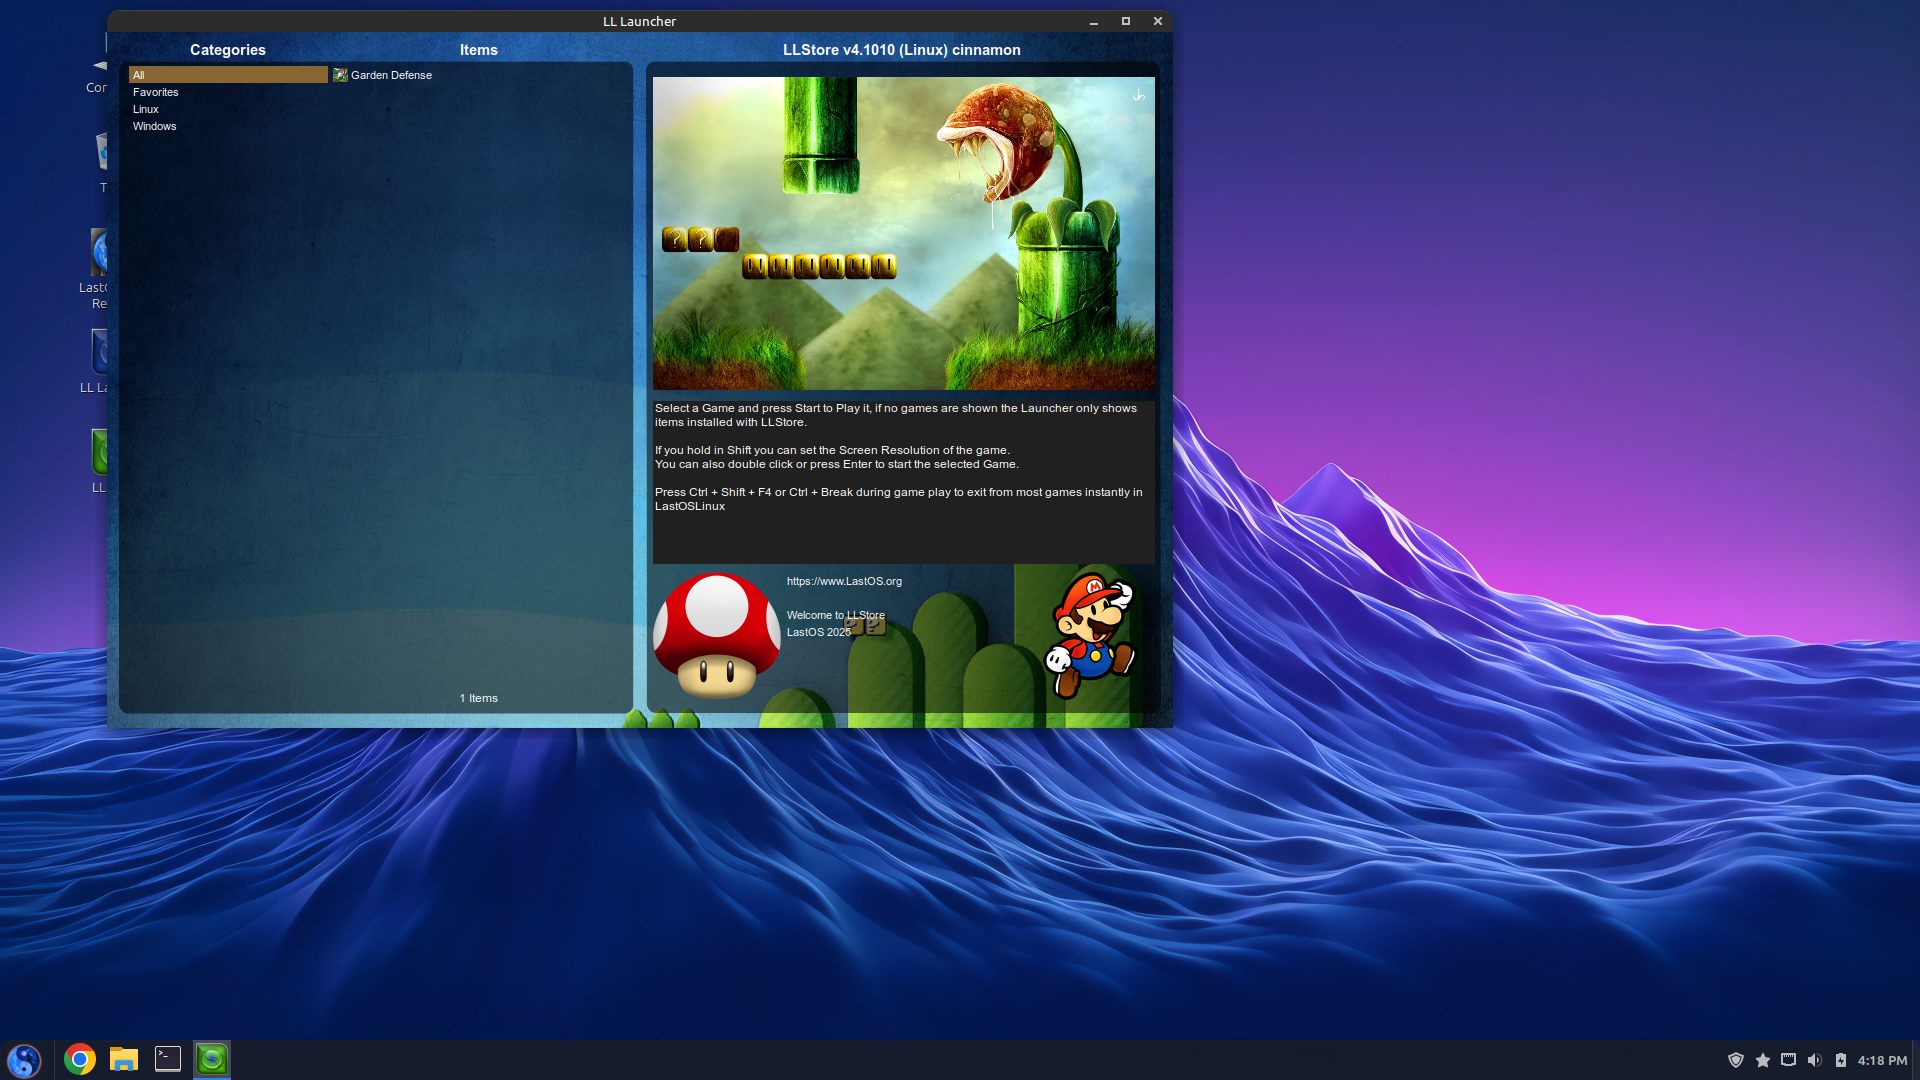This screenshot has height=1080, width=1920.
Task: Click the star tray icon
Action: [x=1763, y=1060]
